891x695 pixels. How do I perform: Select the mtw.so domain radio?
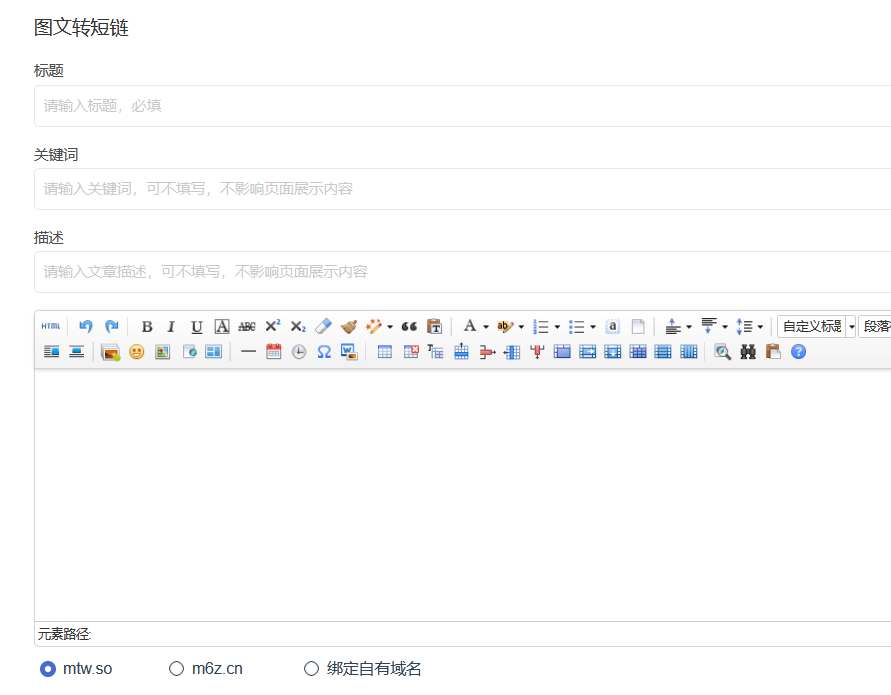(48, 669)
